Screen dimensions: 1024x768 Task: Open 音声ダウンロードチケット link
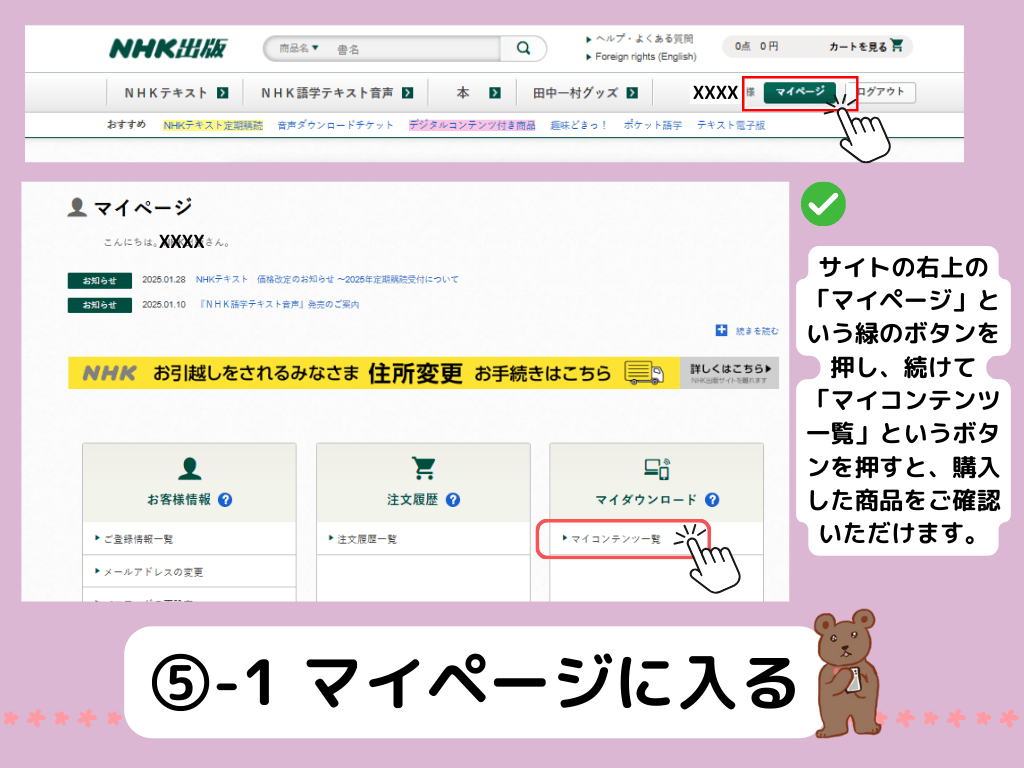(x=336, y=125)
